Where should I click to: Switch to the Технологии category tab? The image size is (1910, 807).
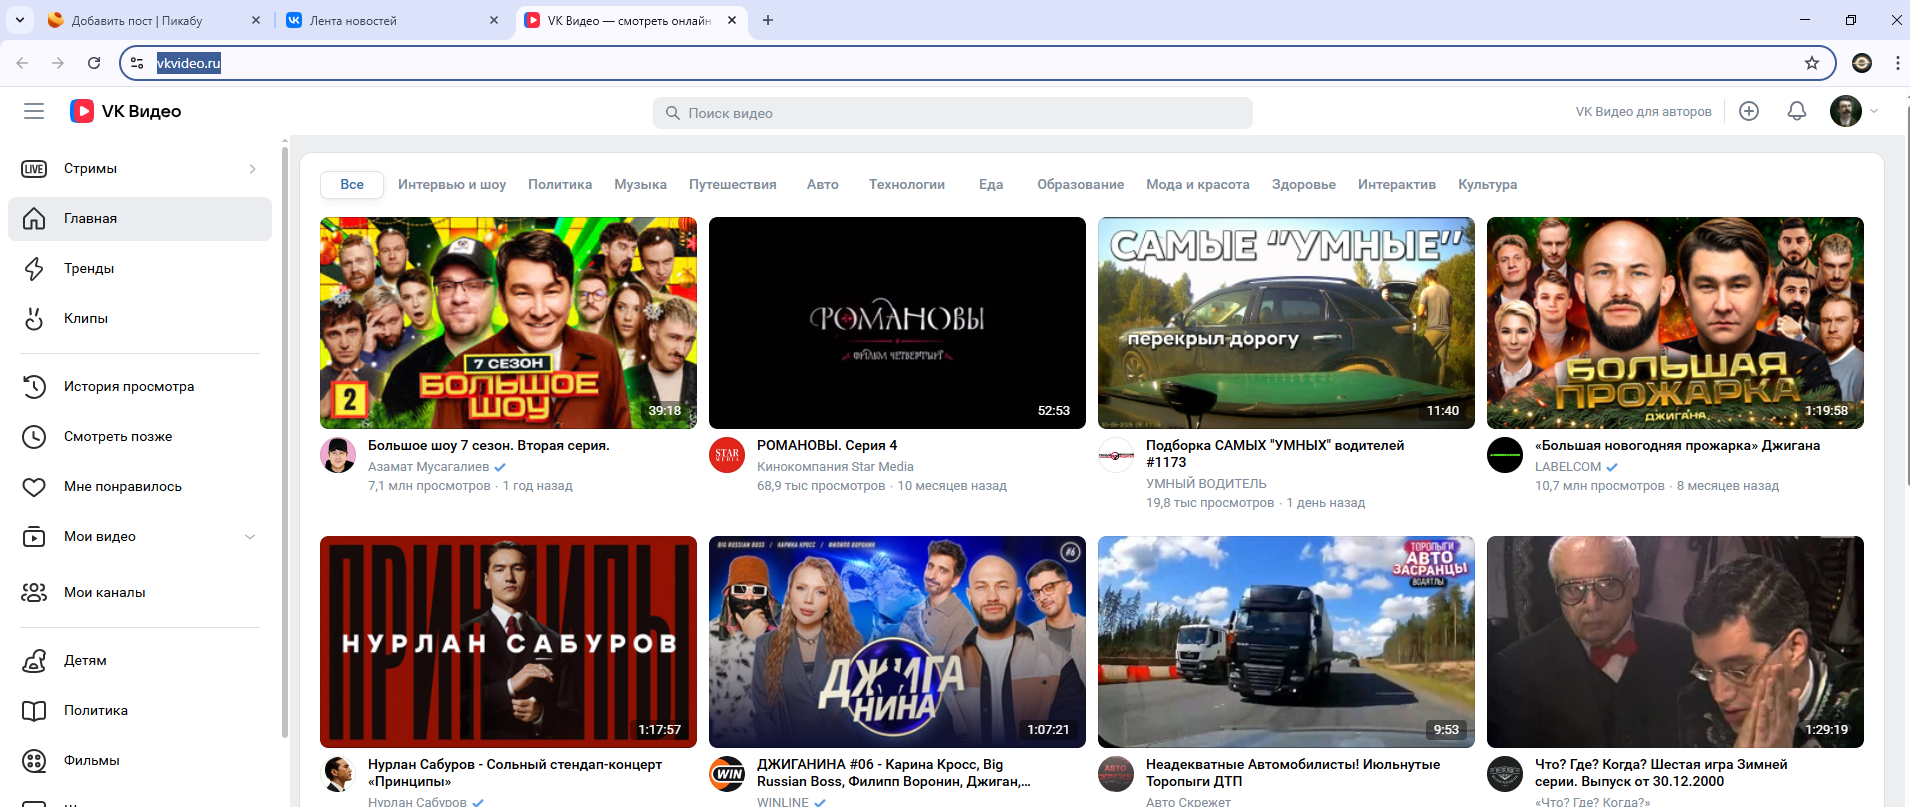click(x=906, y=184)
